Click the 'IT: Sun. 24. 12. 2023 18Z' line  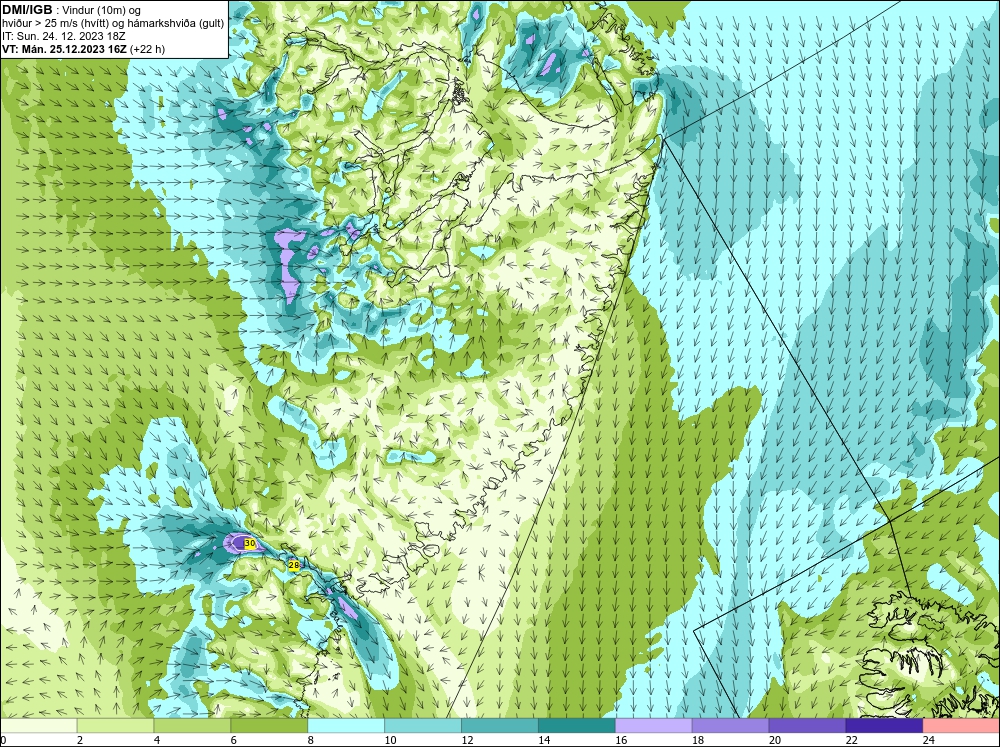click(62, 36)
